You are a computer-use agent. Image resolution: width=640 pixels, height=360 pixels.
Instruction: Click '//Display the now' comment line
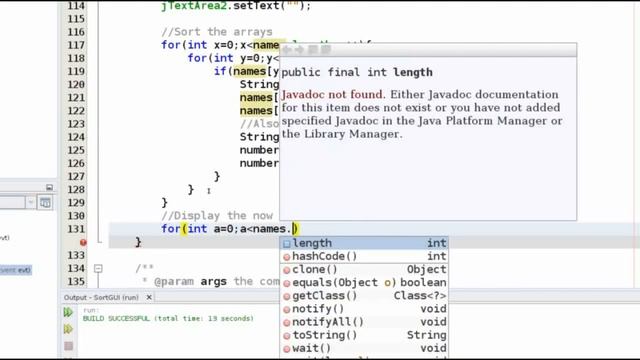(x=217, y=216)
